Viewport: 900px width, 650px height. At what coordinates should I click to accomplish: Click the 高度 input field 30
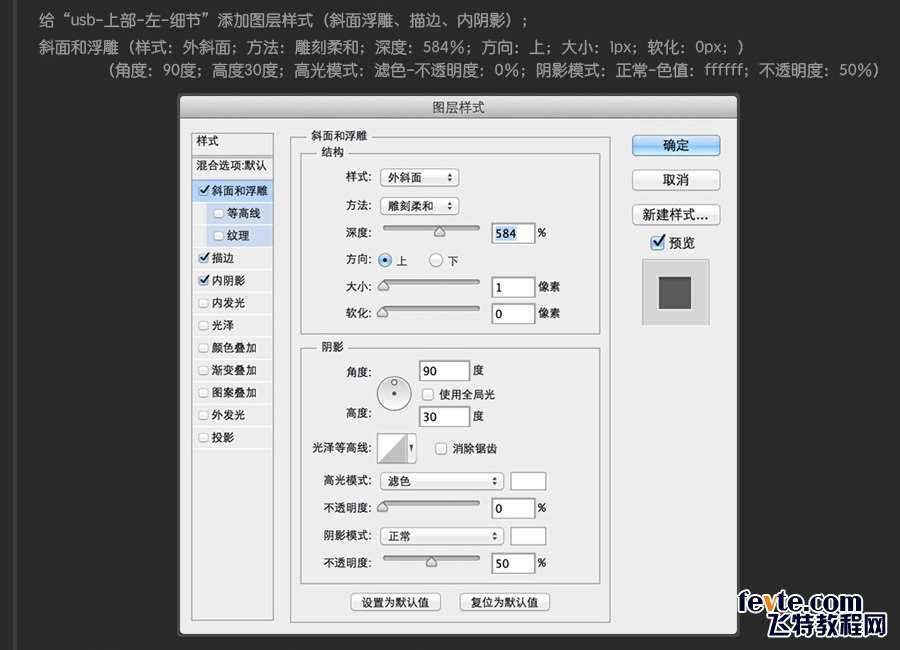pyautogui.click(x=444, y=417)
